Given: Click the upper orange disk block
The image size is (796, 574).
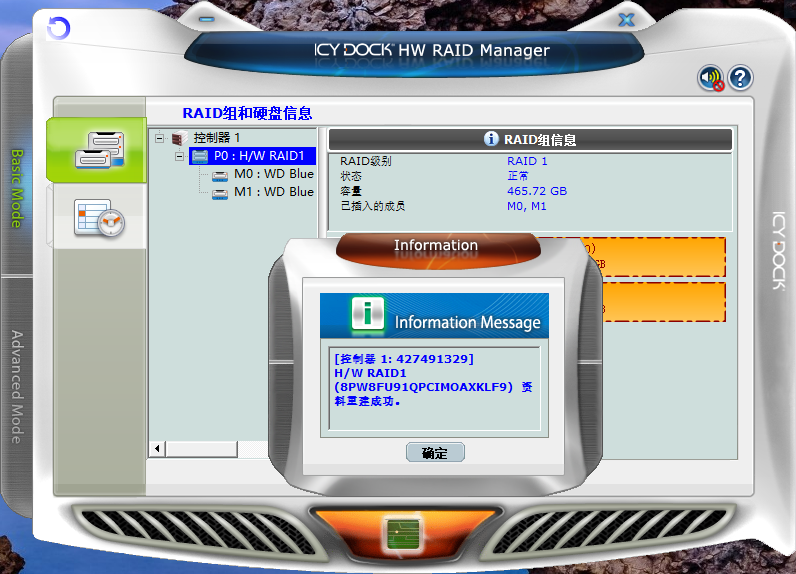Looking at the screenshot, I should pos(662,257).
